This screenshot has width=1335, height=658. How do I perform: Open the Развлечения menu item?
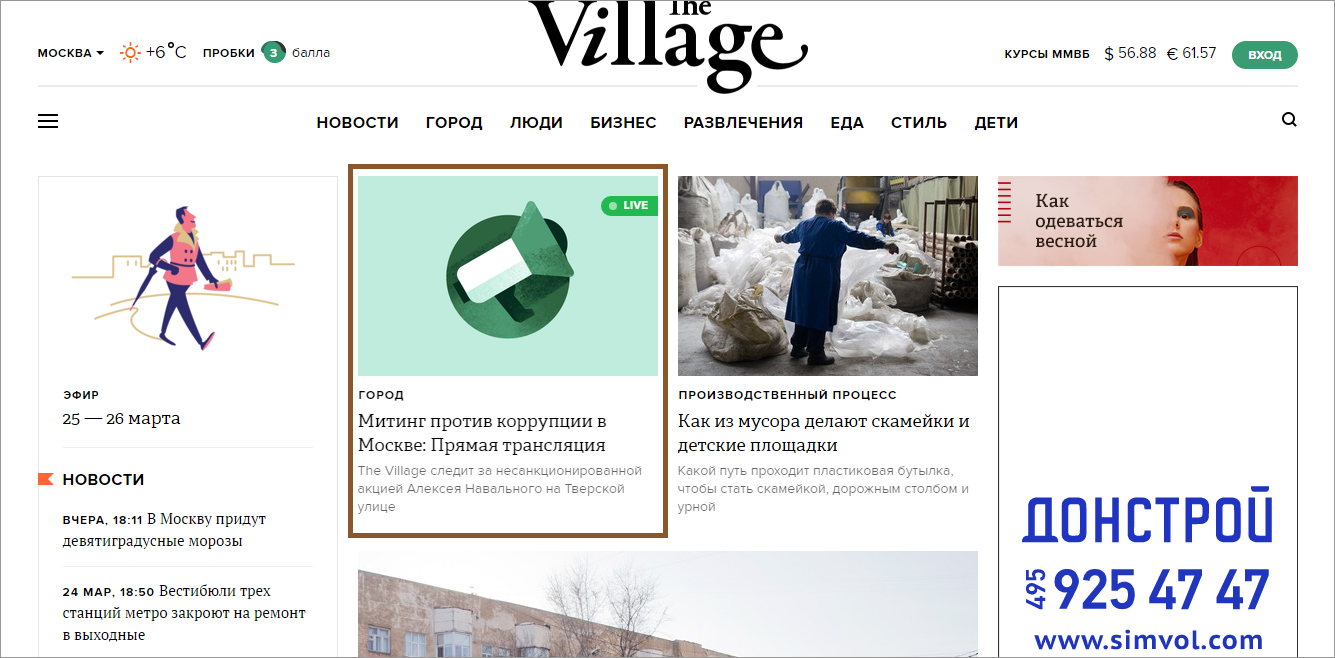743,122
